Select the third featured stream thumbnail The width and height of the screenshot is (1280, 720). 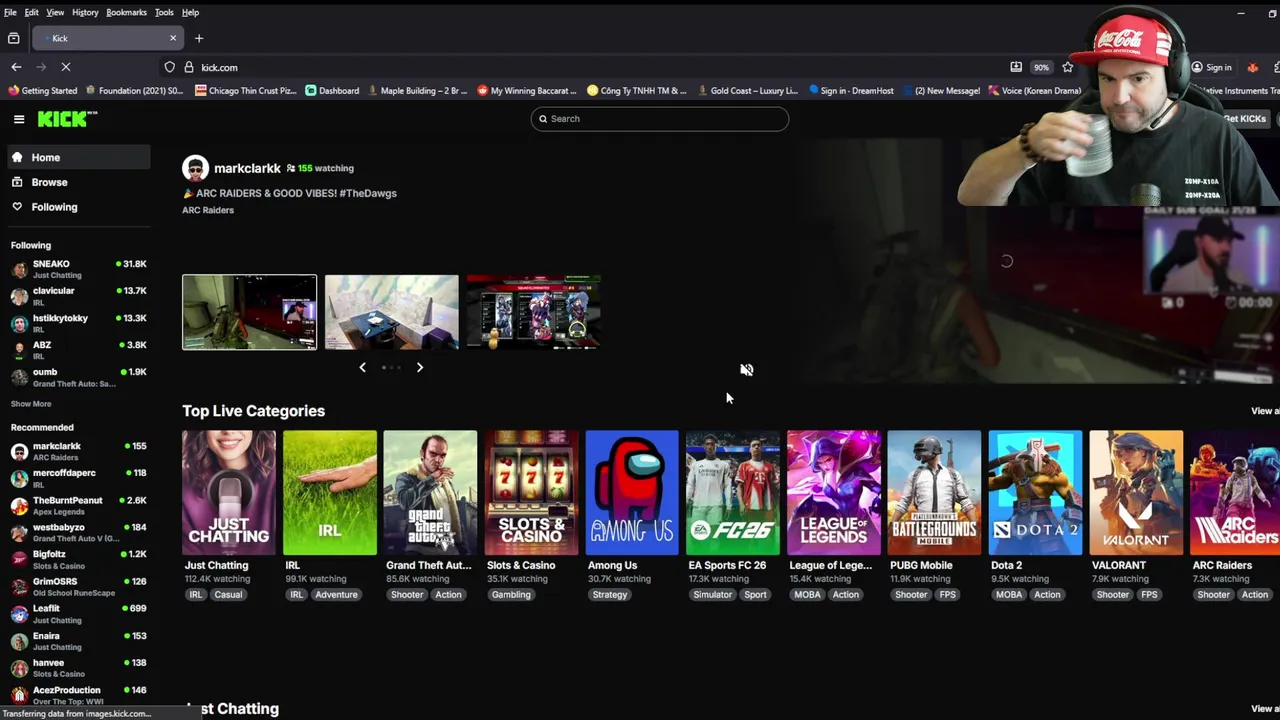pos(533,312)
